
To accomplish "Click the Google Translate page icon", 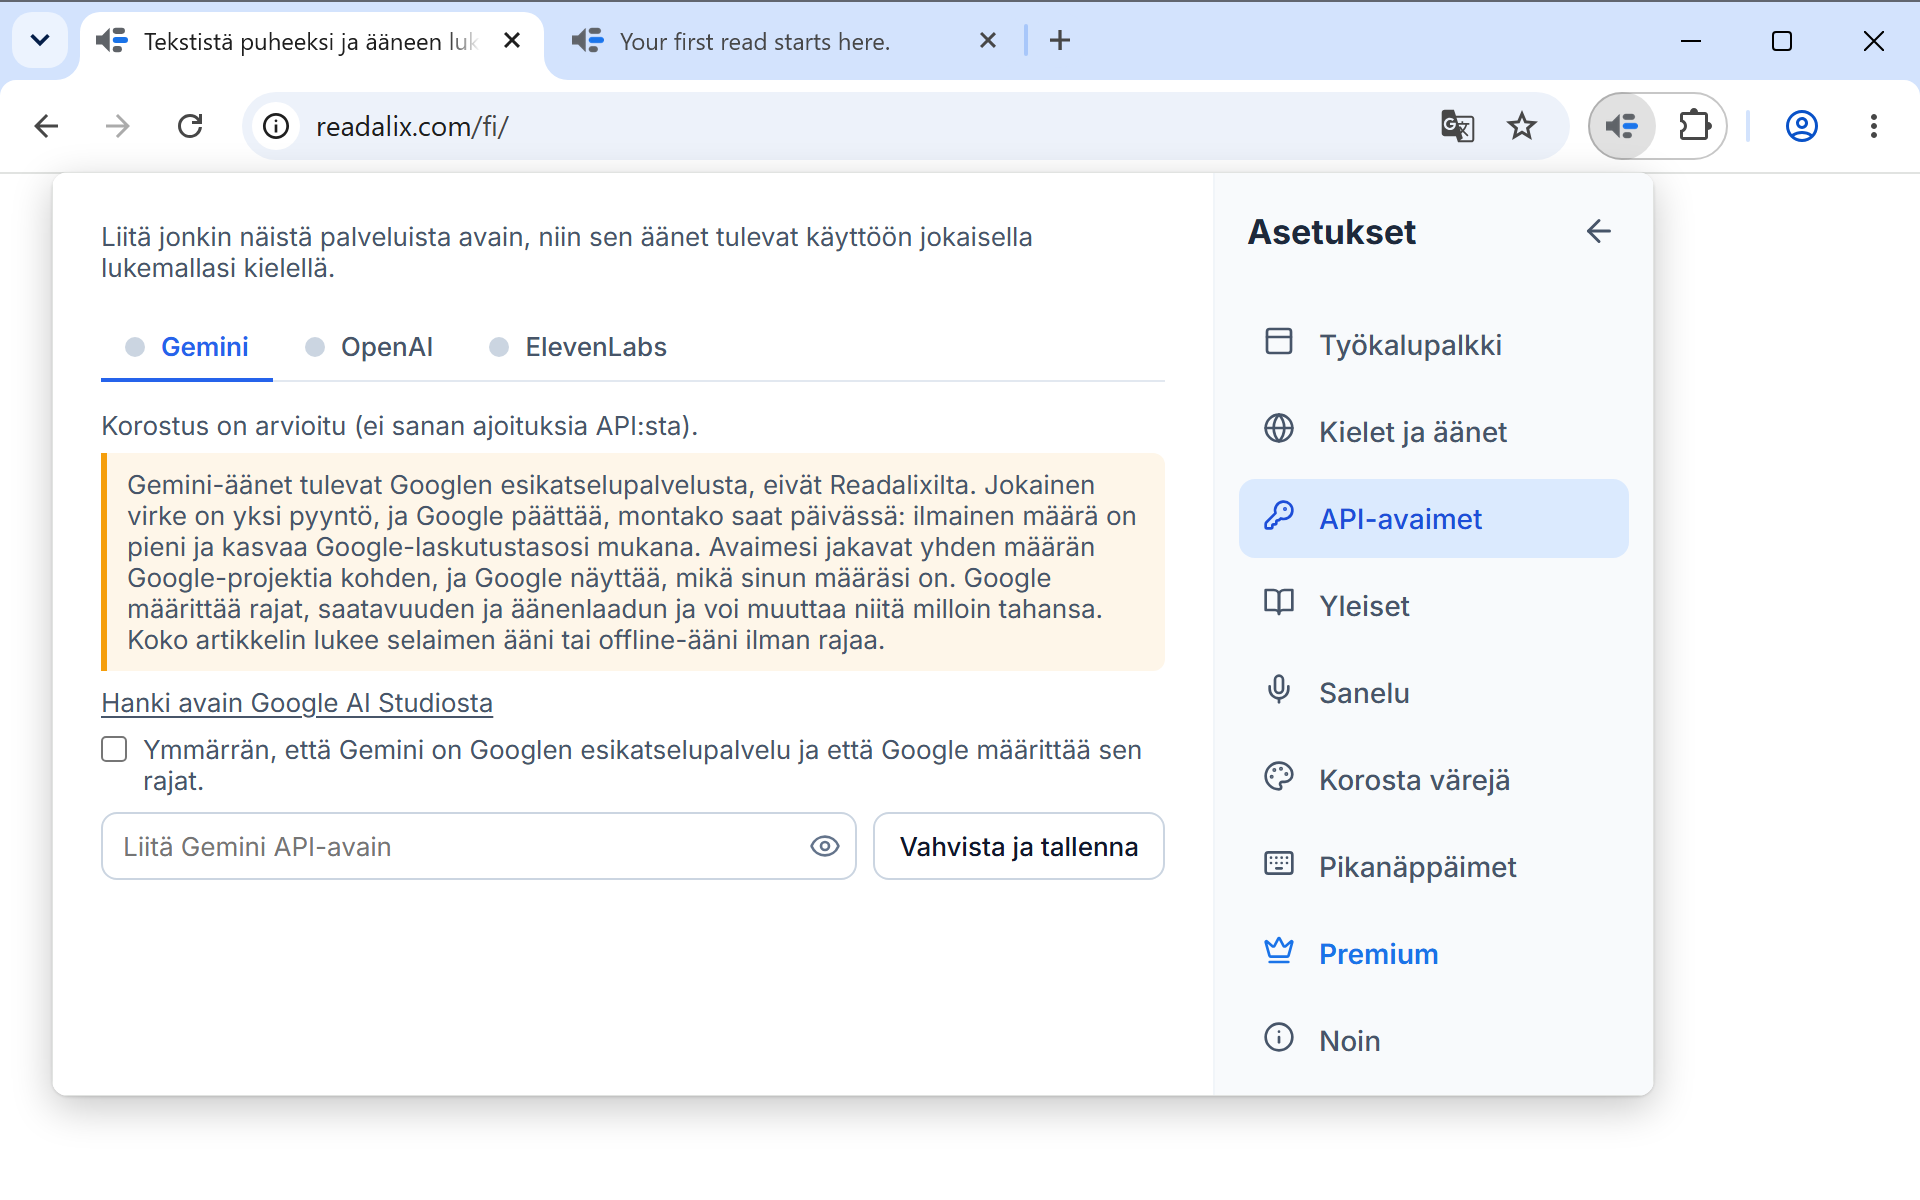I will tap(1457, 126).
